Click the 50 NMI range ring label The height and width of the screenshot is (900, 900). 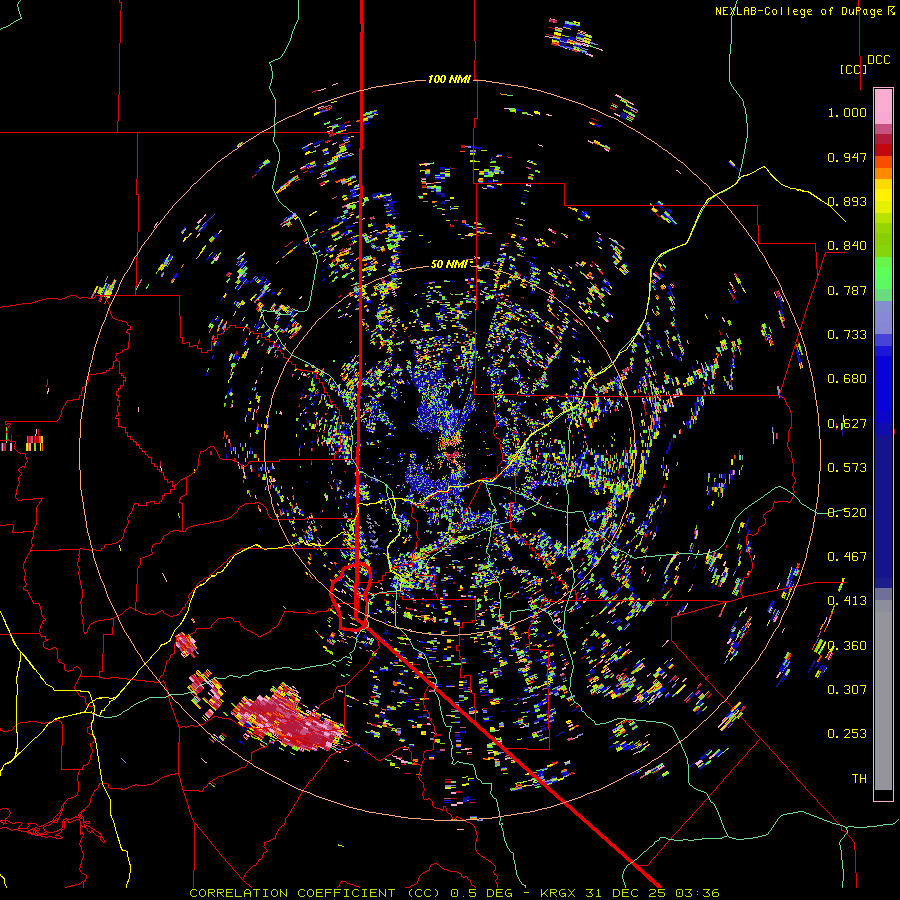(x=448, y=264)
